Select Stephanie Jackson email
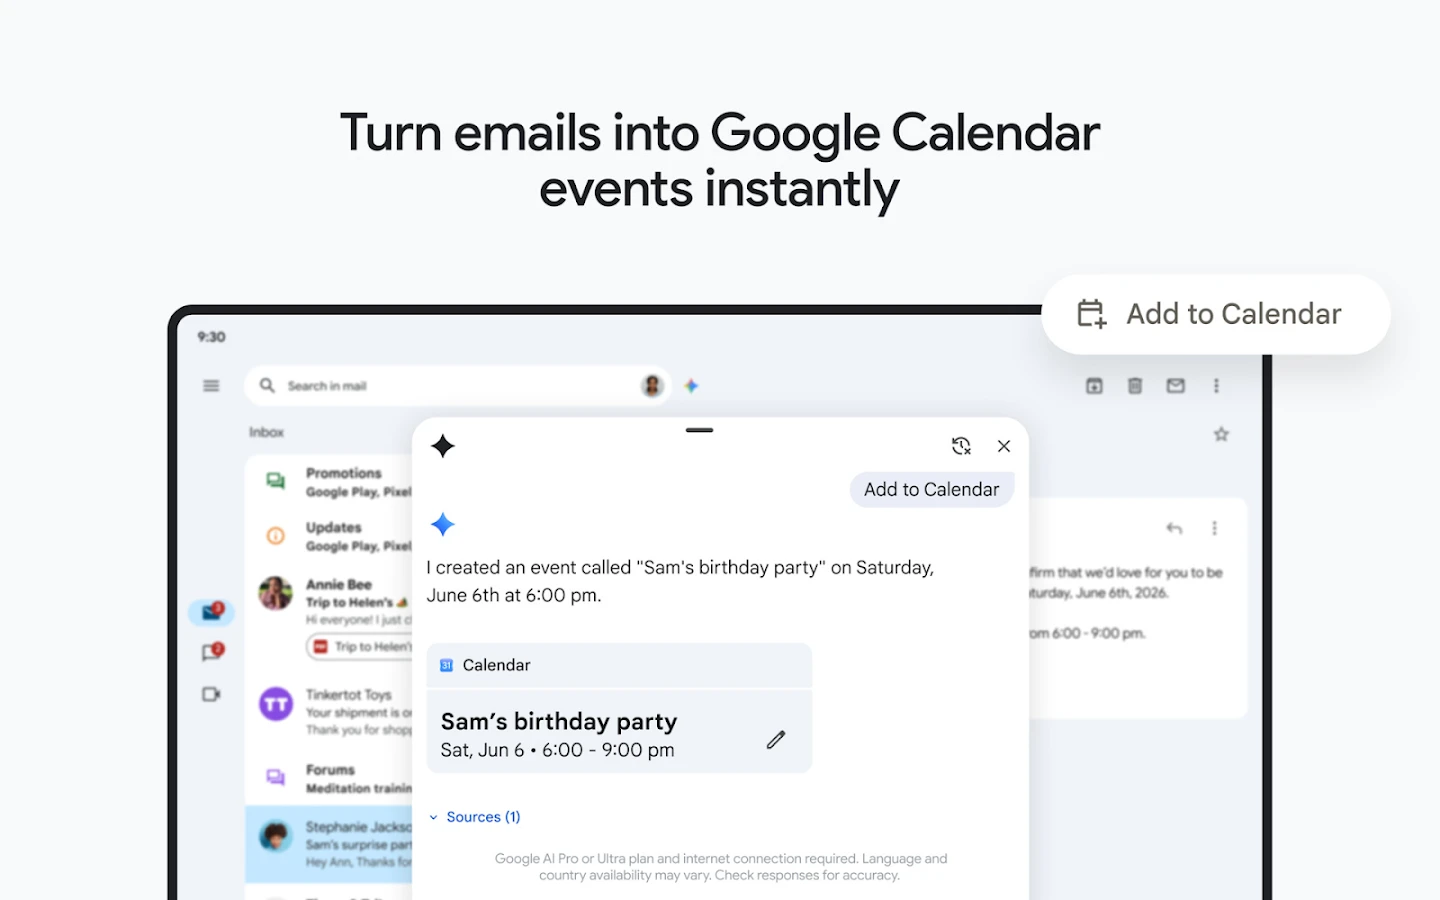The height and width of the screenshot is (900, 1440). tap(330, 844)
